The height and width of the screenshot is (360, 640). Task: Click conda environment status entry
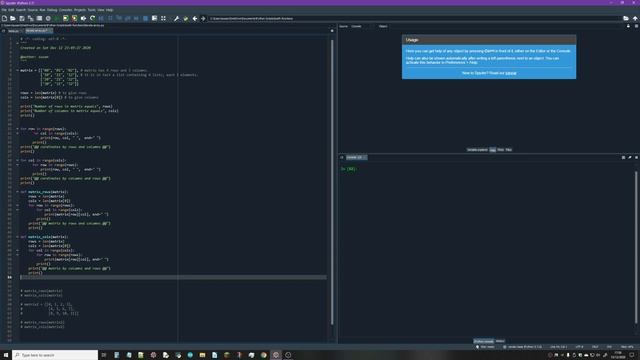(x=523, y=347)
